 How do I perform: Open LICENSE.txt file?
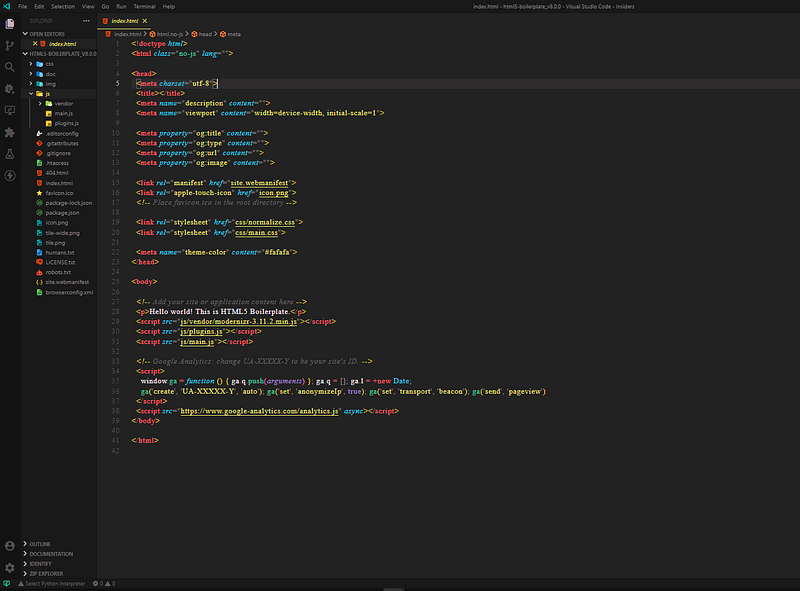point(60,263)
